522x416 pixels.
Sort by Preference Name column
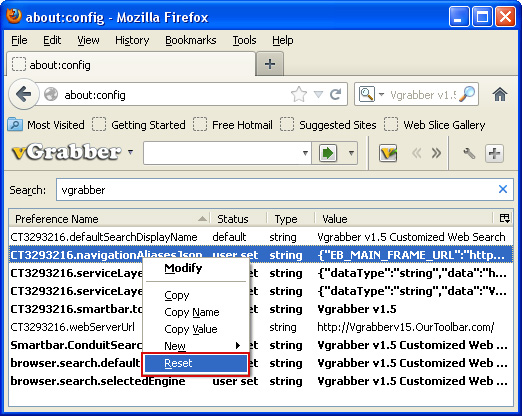(x=109, y=219)
